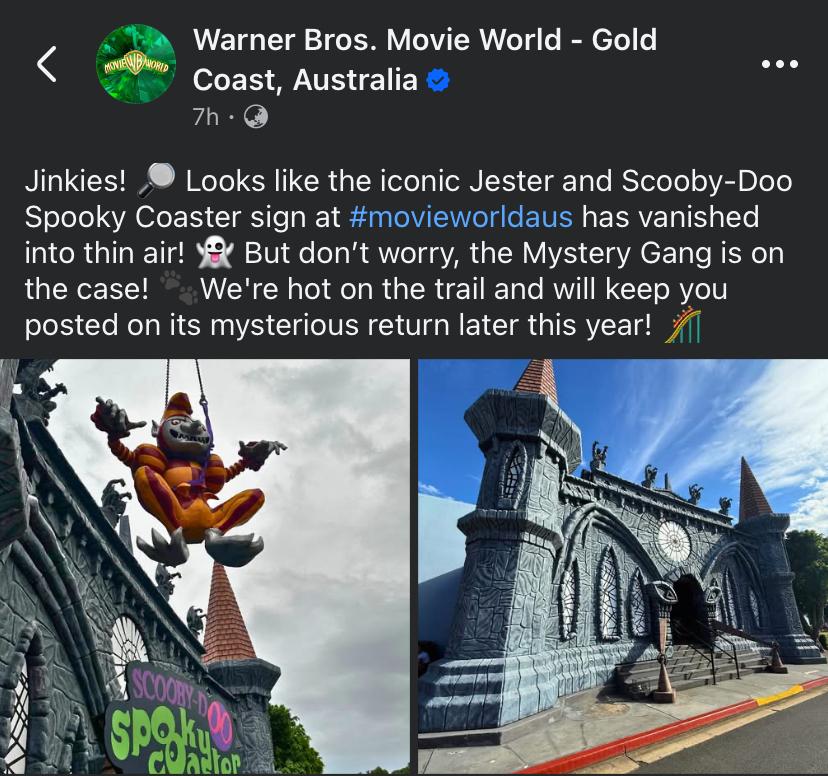This screenshot has height=776, width=828.
Task: Tap the blue verified badge
Action: (438, 81)
